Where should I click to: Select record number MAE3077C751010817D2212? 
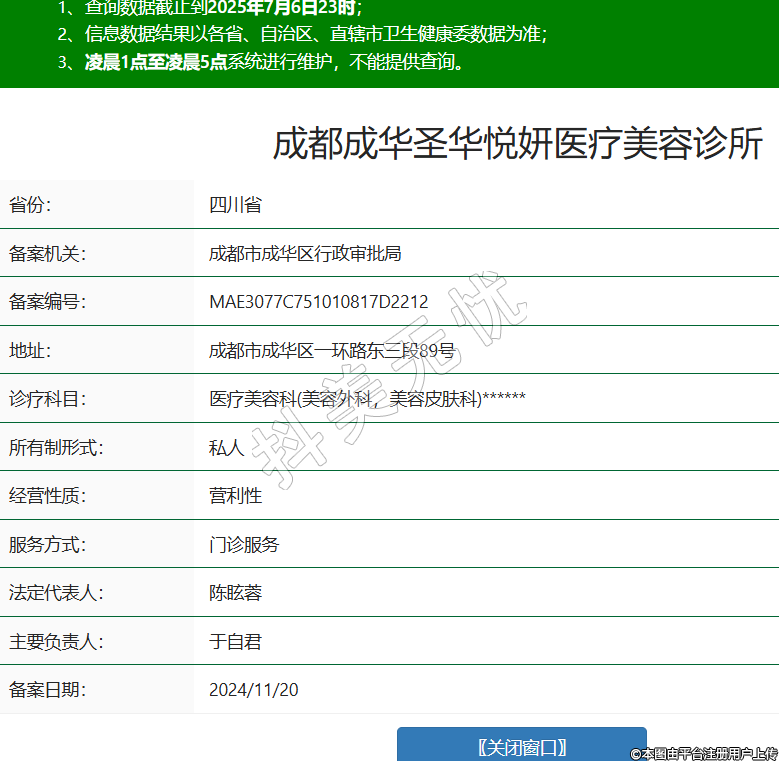318,302
